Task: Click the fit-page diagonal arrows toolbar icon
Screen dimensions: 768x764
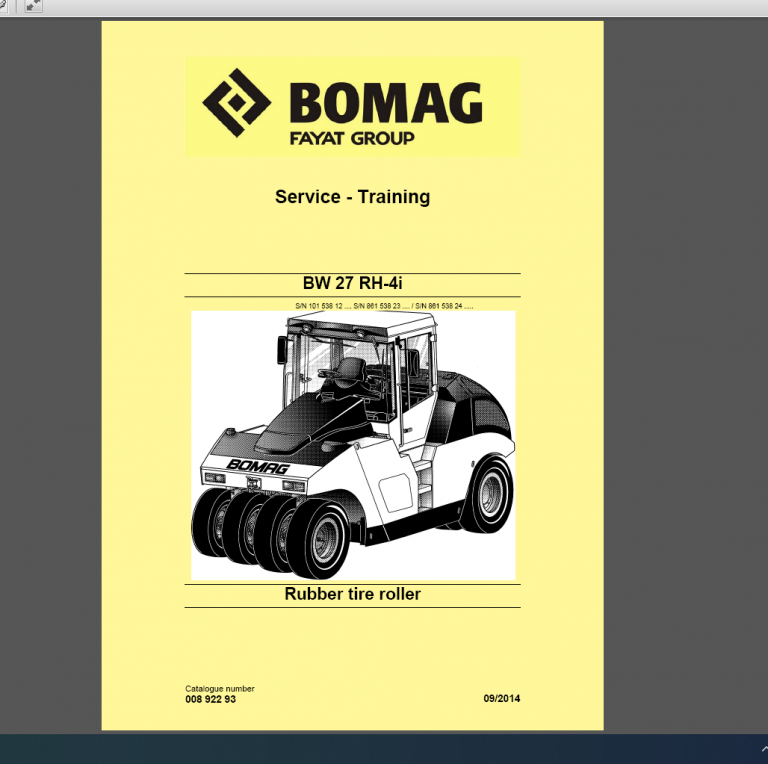Action: (x=33, y=6)
